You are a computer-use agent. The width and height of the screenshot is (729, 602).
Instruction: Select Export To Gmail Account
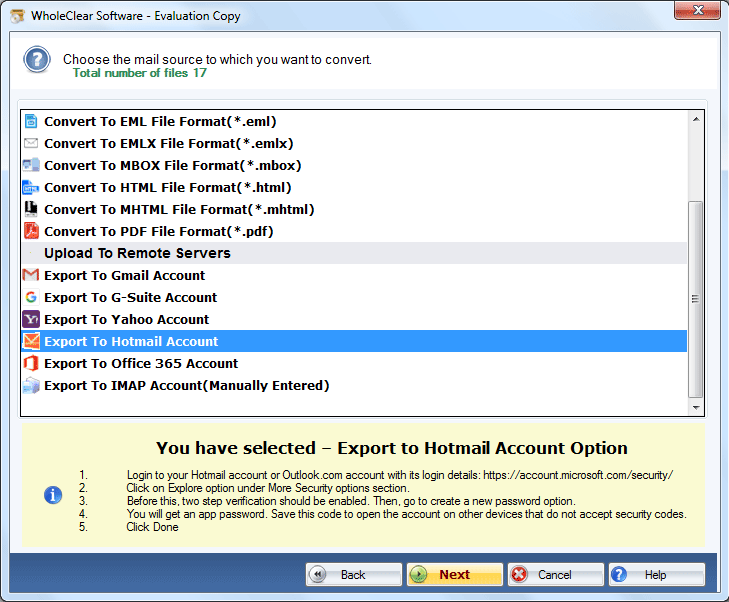(x=354, y=275)
